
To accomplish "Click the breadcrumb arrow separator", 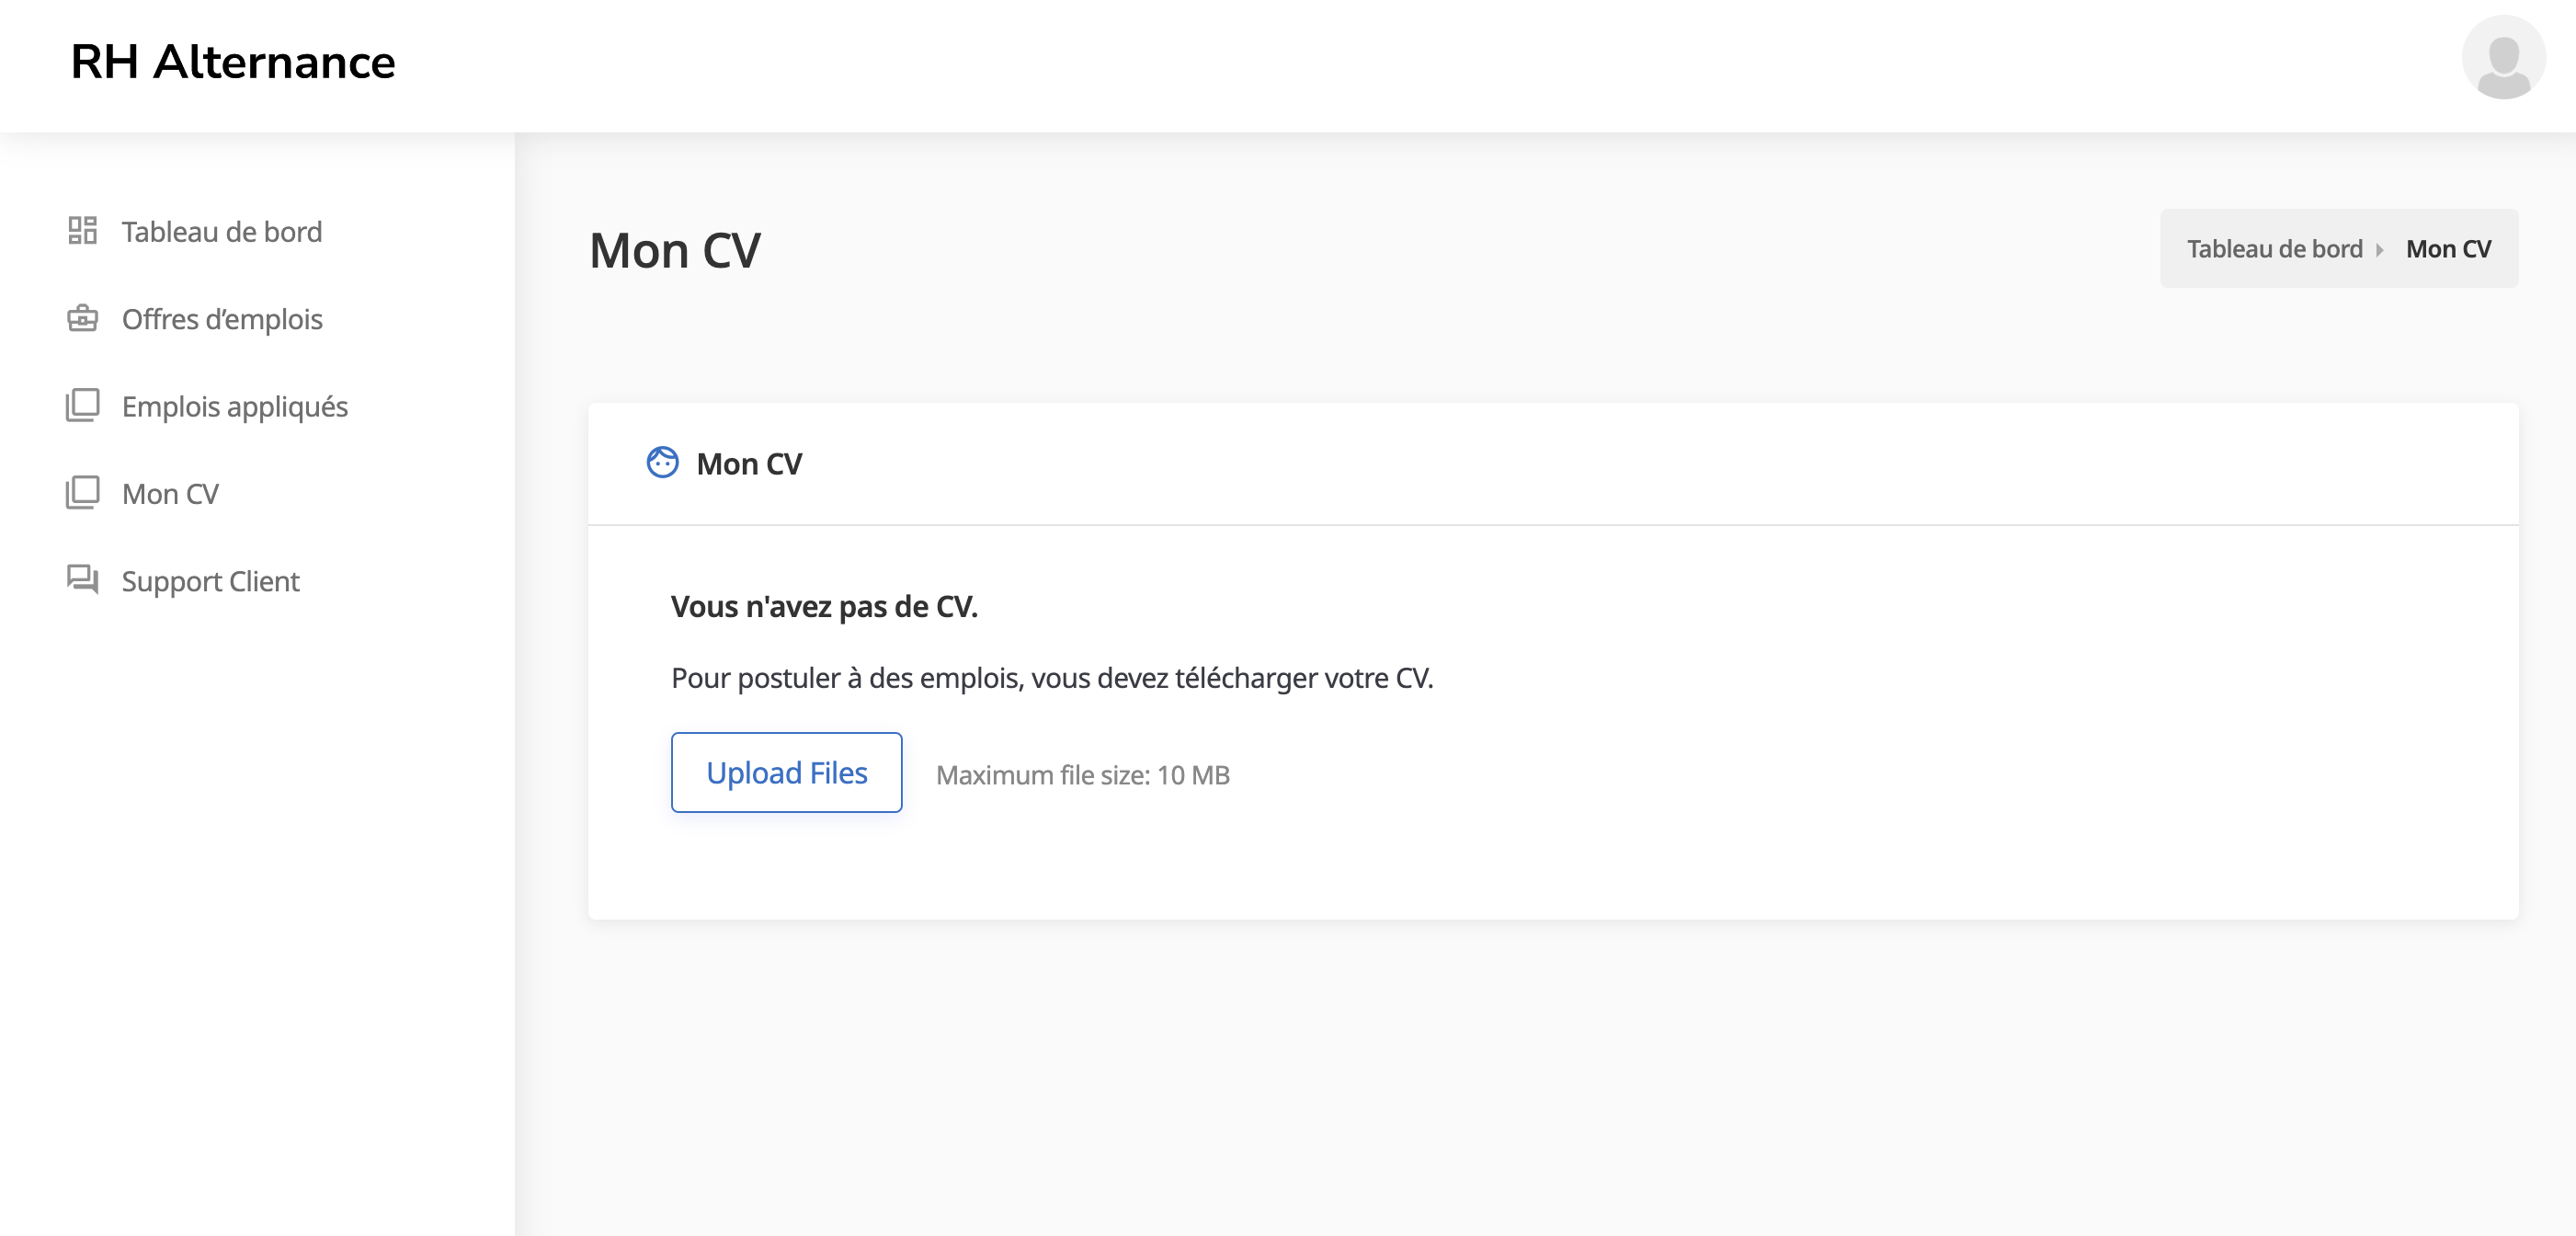I will point(2380,250).
